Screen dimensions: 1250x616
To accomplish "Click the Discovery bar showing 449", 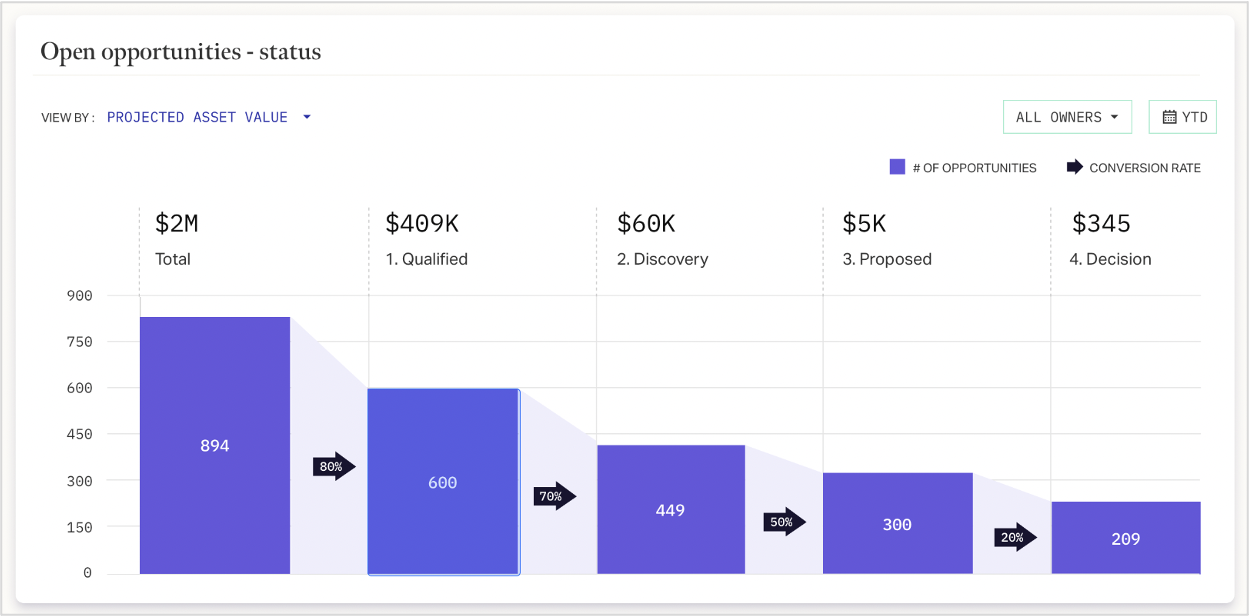I will [x=670, y=510].
